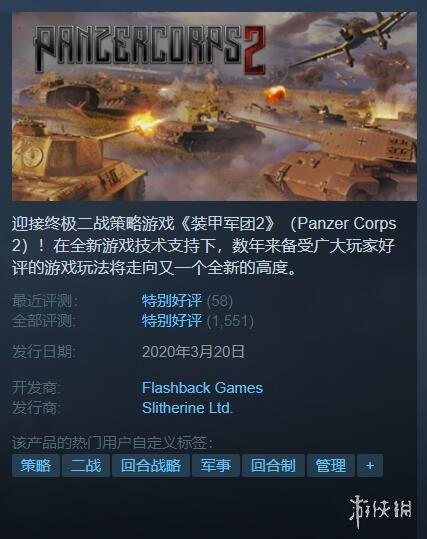Image resolution: width=427 pixels, height=539 pixels.
Task: Click the release date 2020年3月20日
Action: point(193,352)
